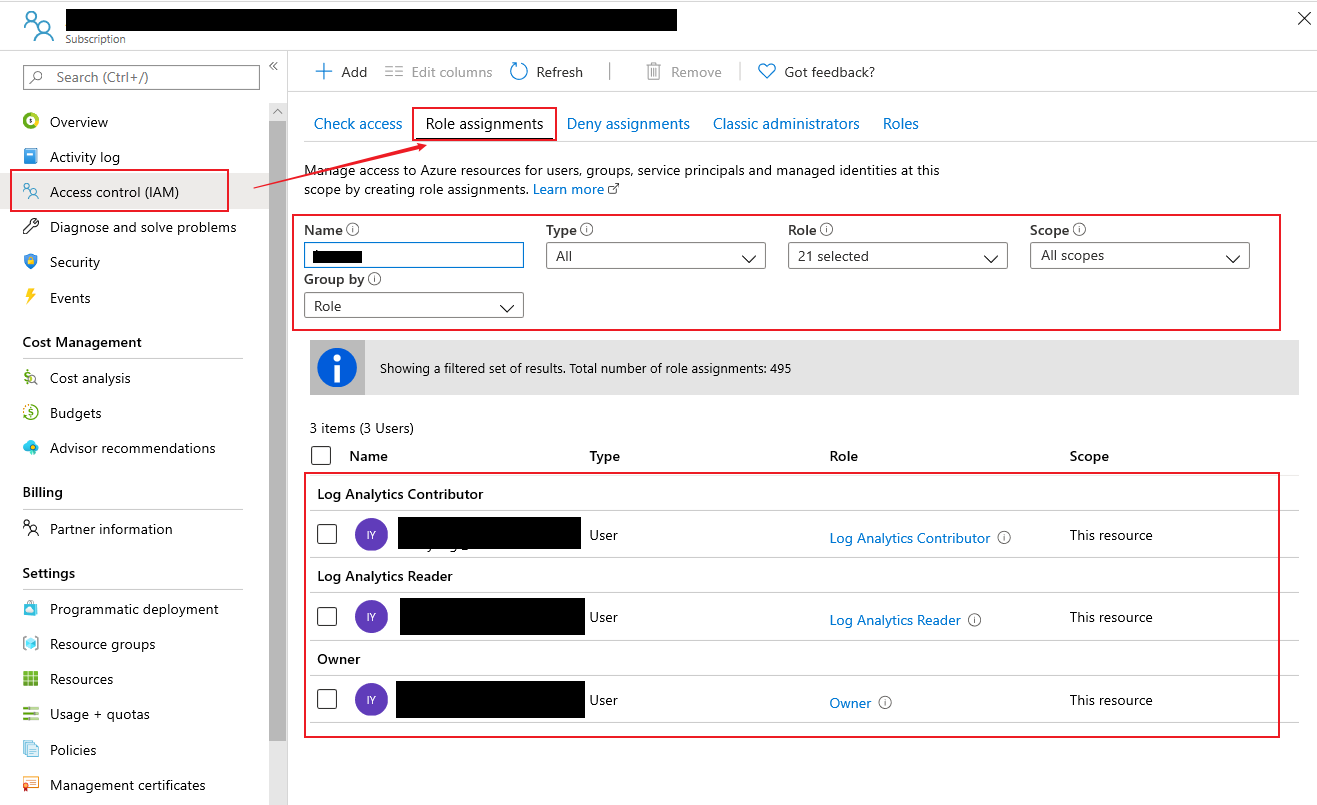This screenshot has height=805, width=1317.
Task: Click the Resource groups cube icon
Action: 30,643
